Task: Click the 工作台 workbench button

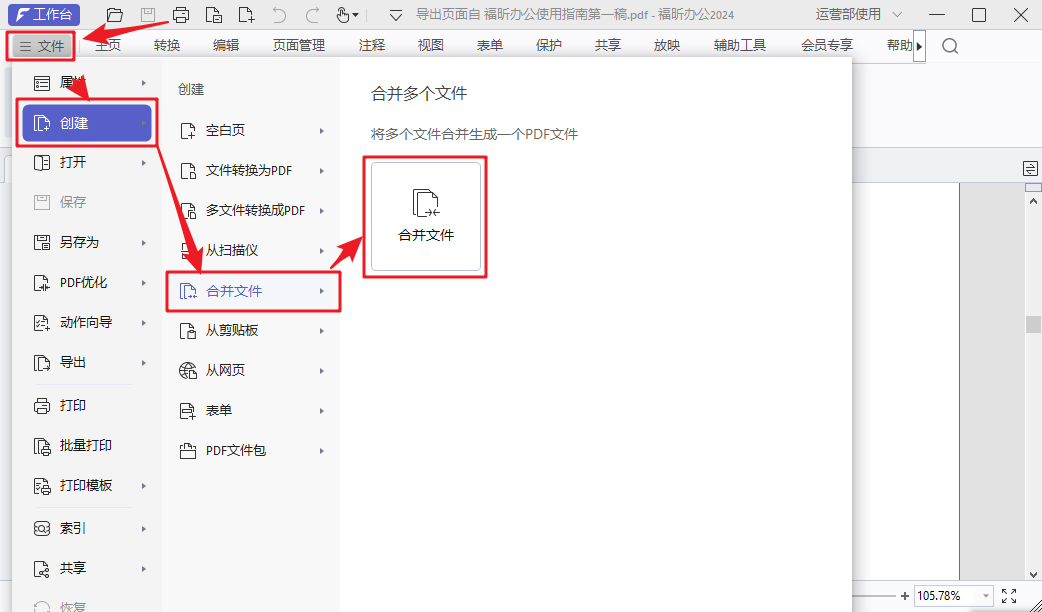Action: click(44, 15)
